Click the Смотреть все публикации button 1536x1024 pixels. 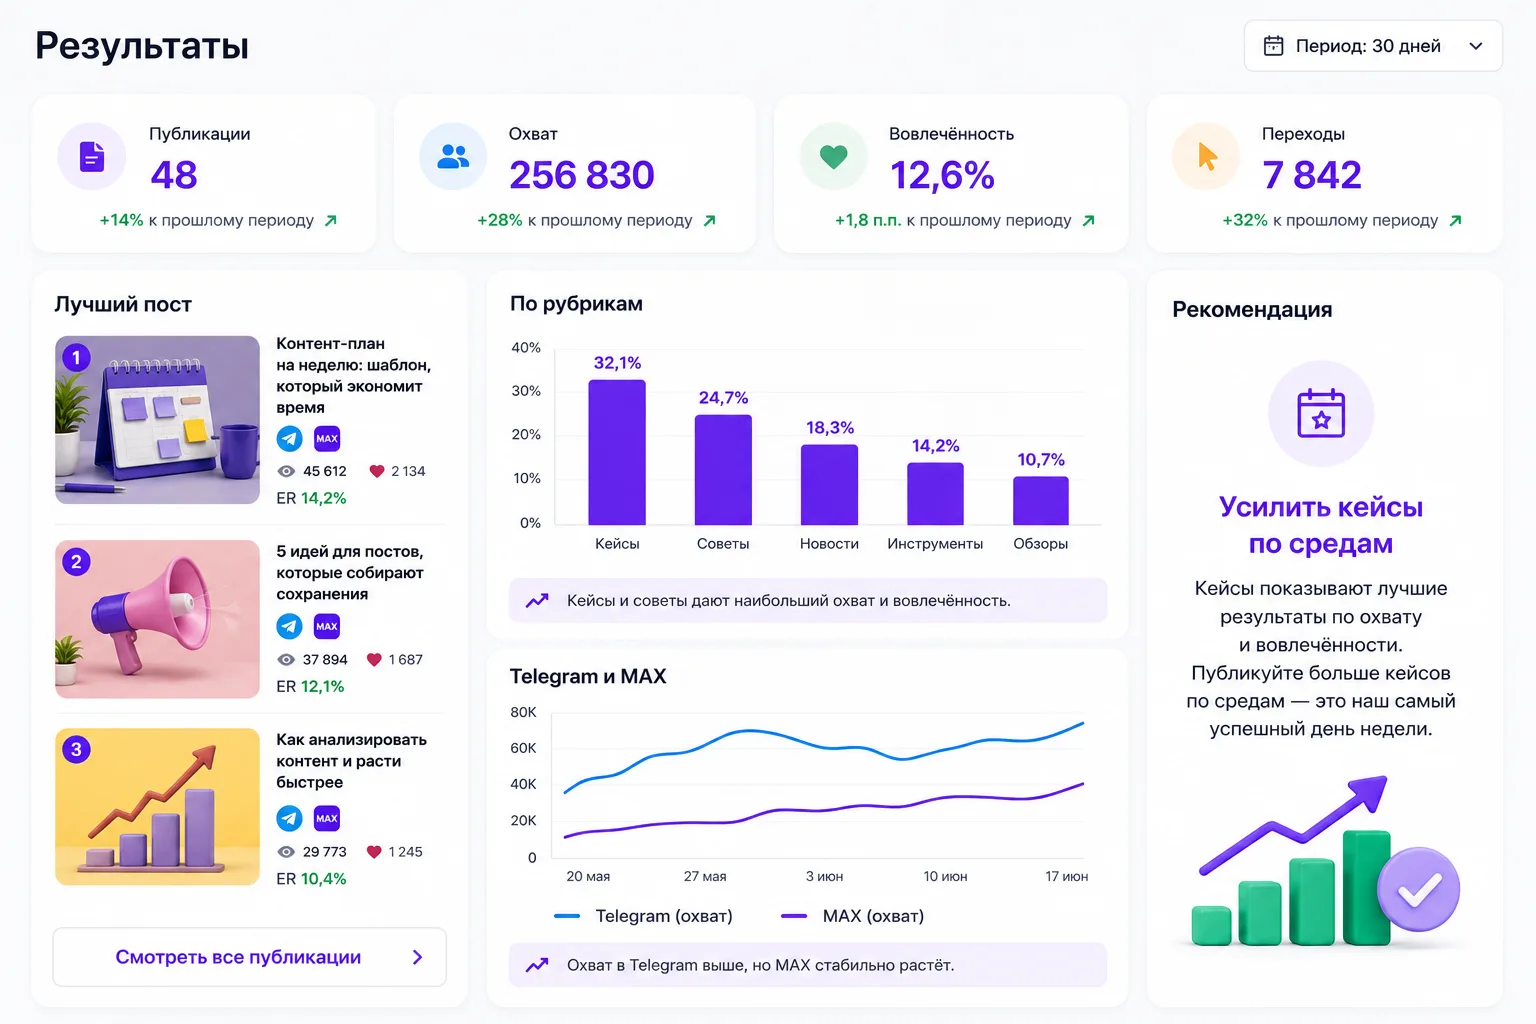(250, 958)
